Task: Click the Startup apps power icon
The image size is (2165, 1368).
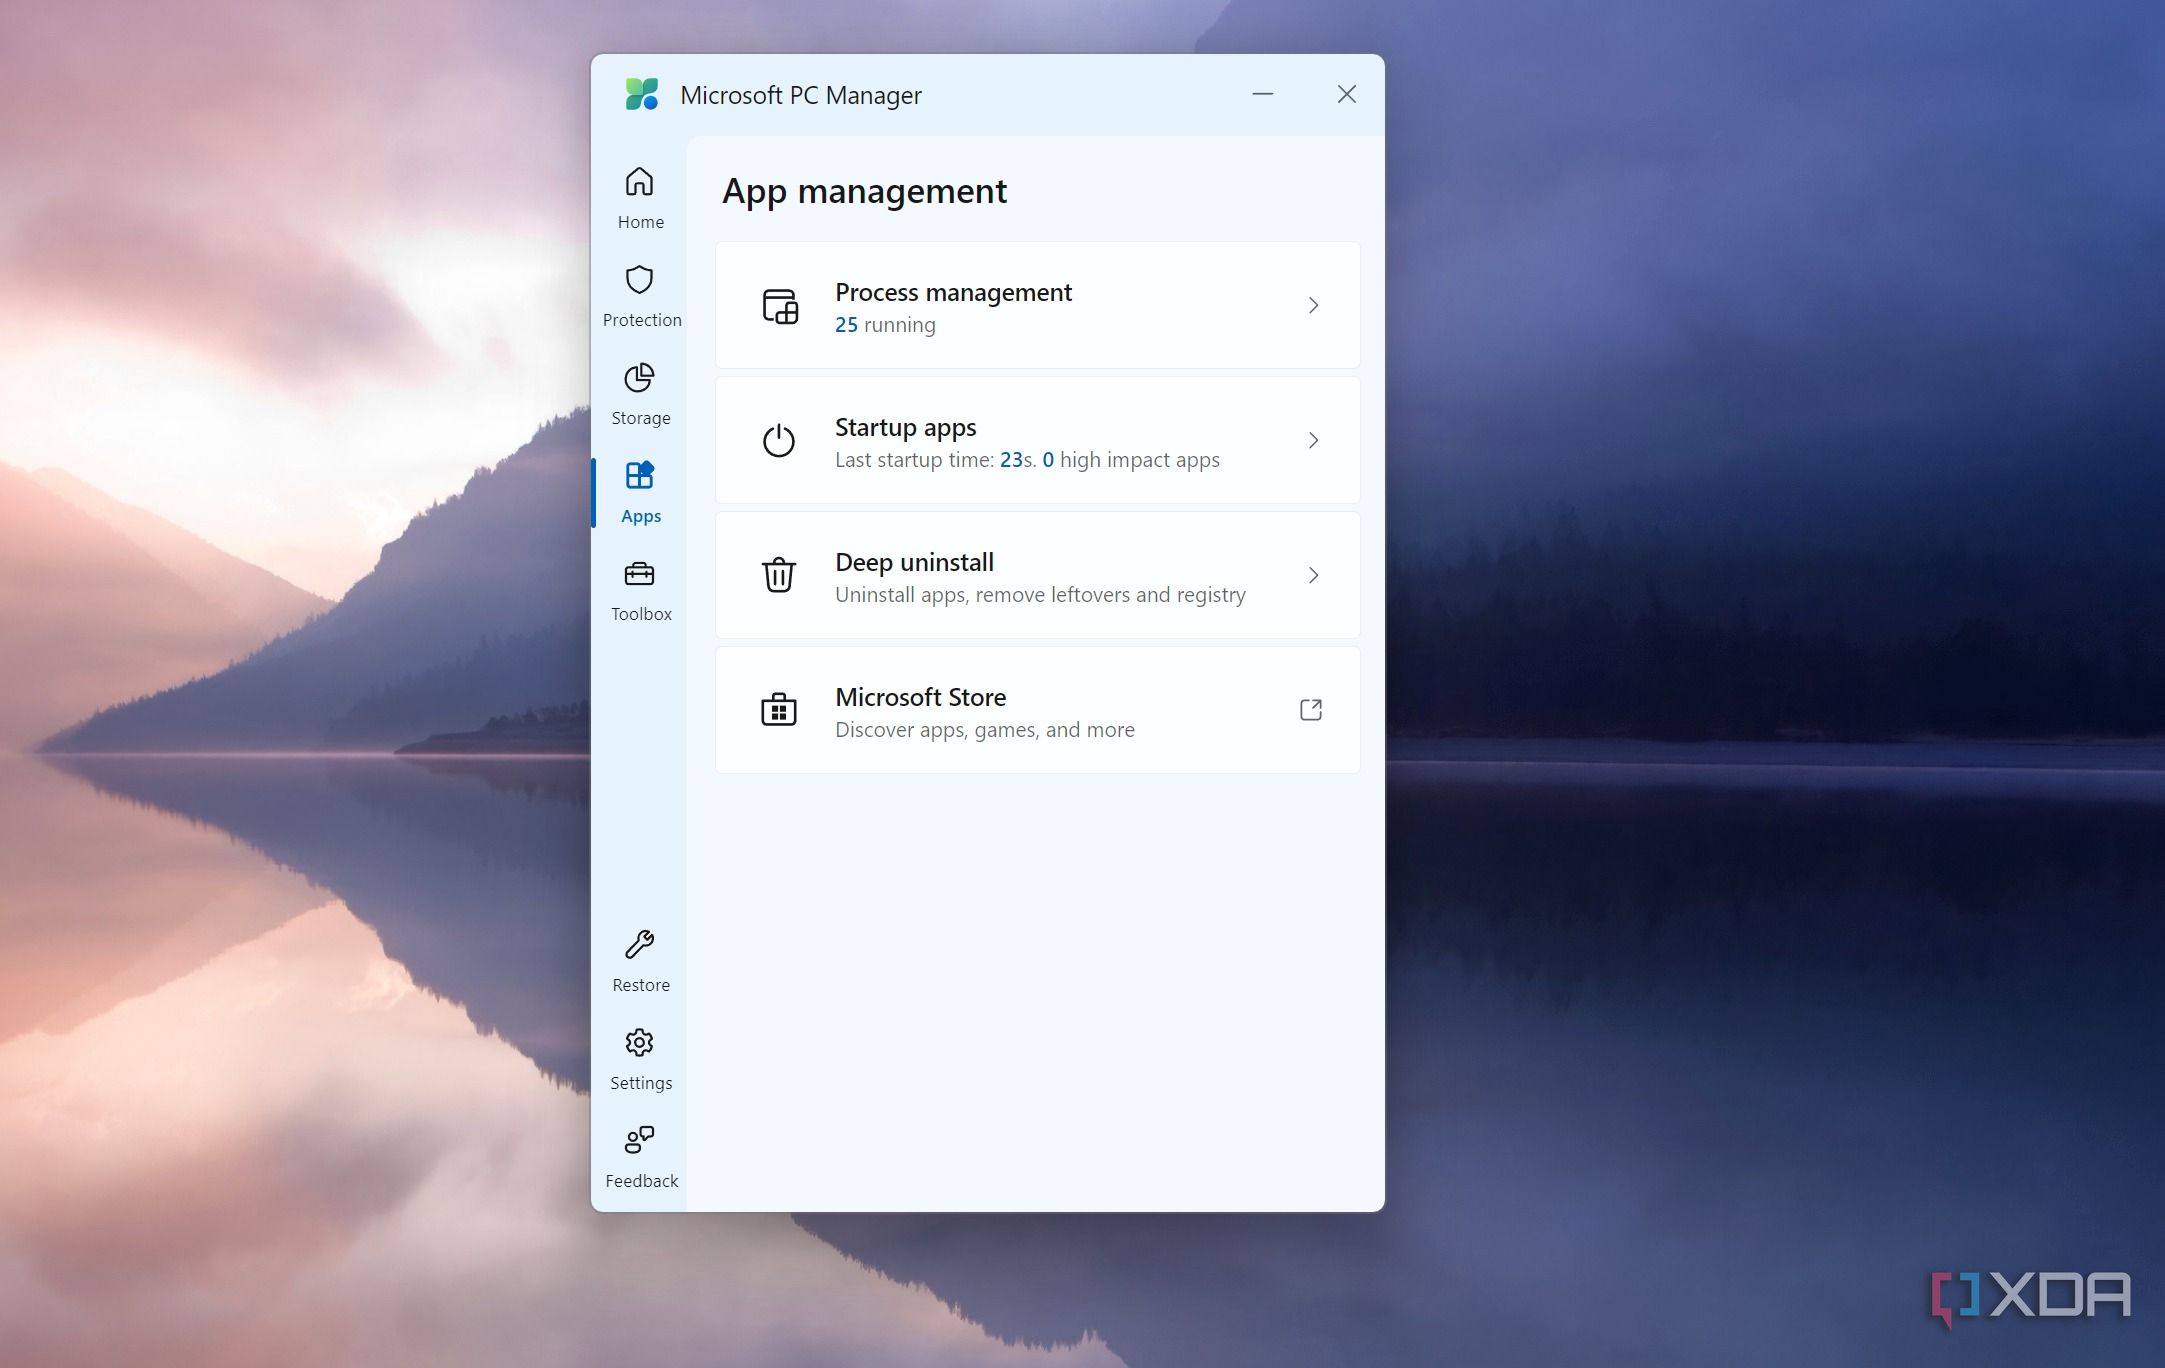Action: tap(779, 441)
